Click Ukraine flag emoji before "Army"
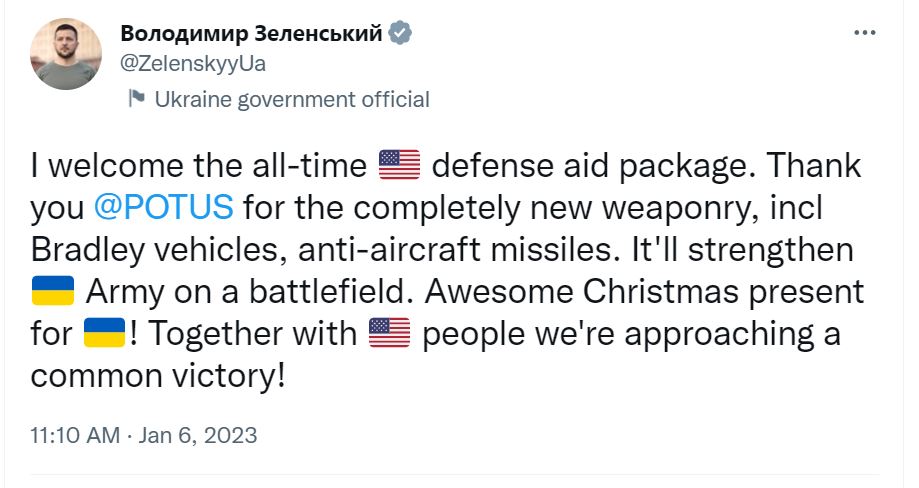The image size is (919, 488). pos(53,292)
